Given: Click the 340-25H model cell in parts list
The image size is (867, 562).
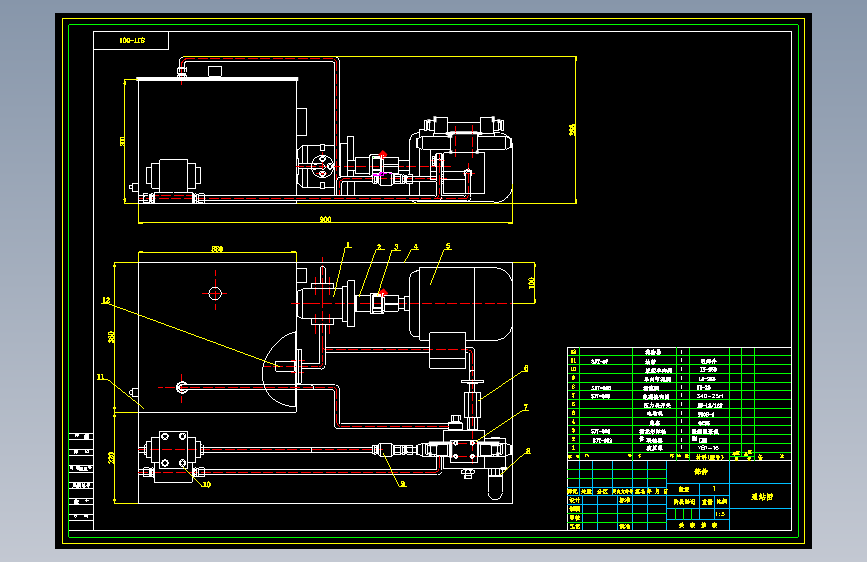Looking at the screenshot, I should point(710,396).
